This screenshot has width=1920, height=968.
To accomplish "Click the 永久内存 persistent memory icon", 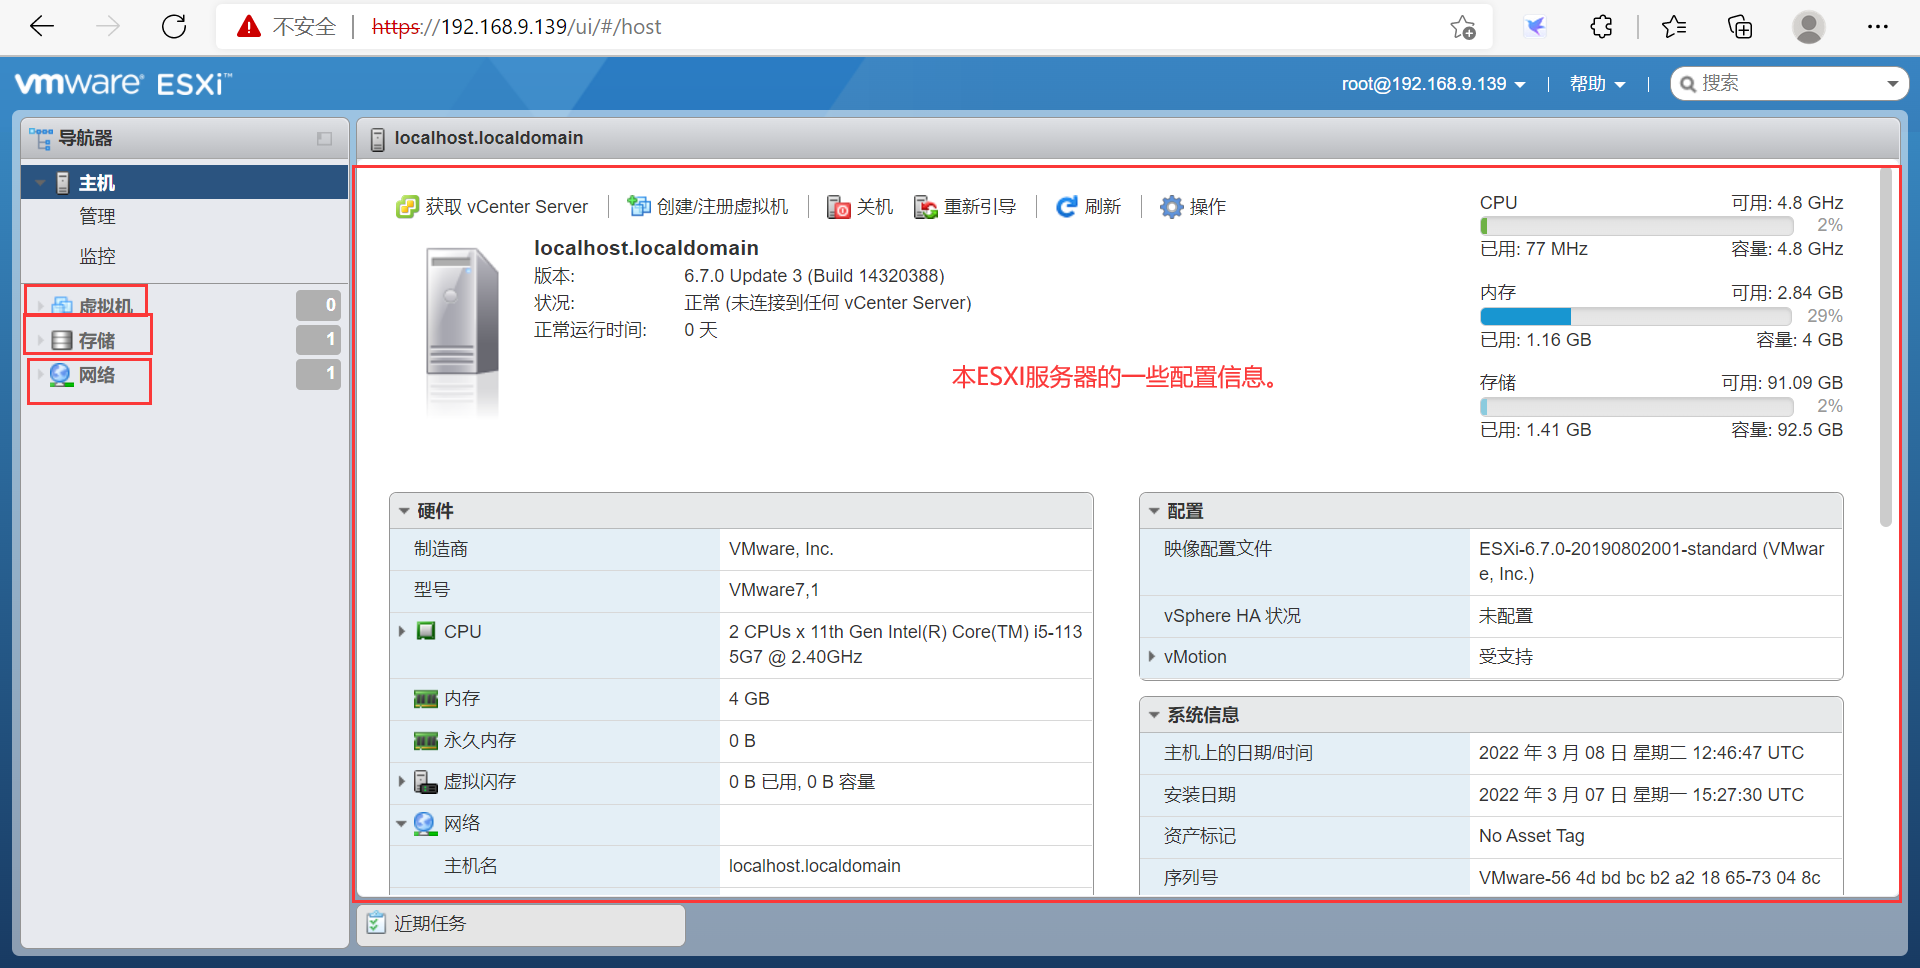I will [x=426, y=741].
